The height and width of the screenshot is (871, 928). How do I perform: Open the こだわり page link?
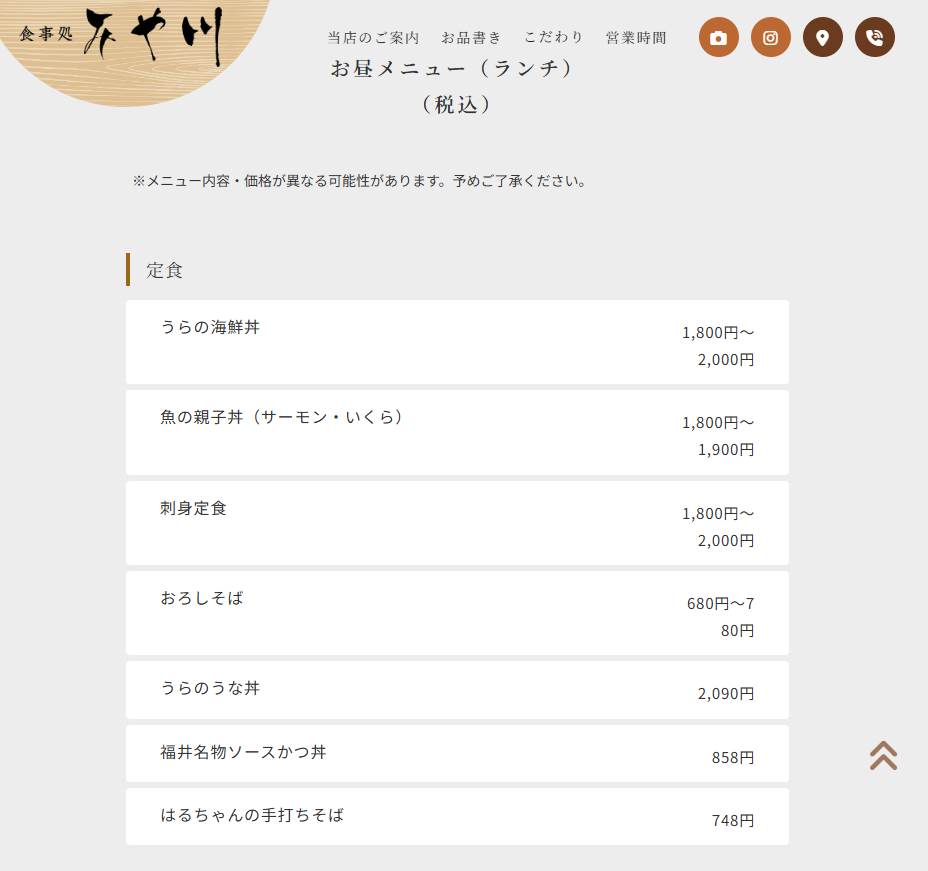(x=554, y=37)
